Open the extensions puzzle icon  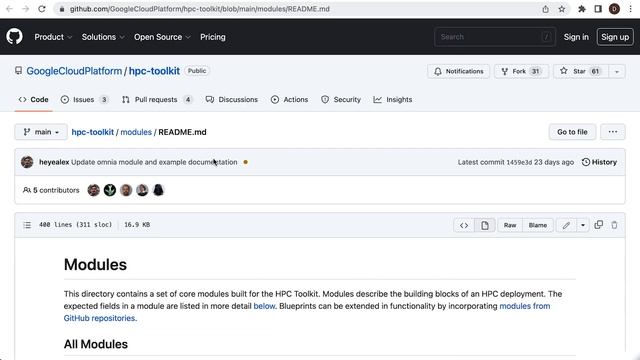point(582,9)
